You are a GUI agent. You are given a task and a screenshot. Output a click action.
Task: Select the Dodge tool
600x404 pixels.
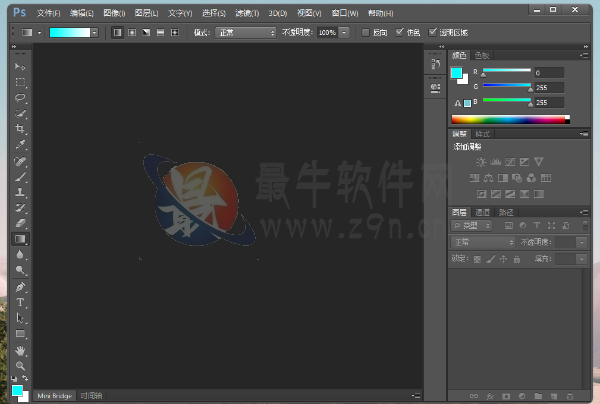coord(20,270)
